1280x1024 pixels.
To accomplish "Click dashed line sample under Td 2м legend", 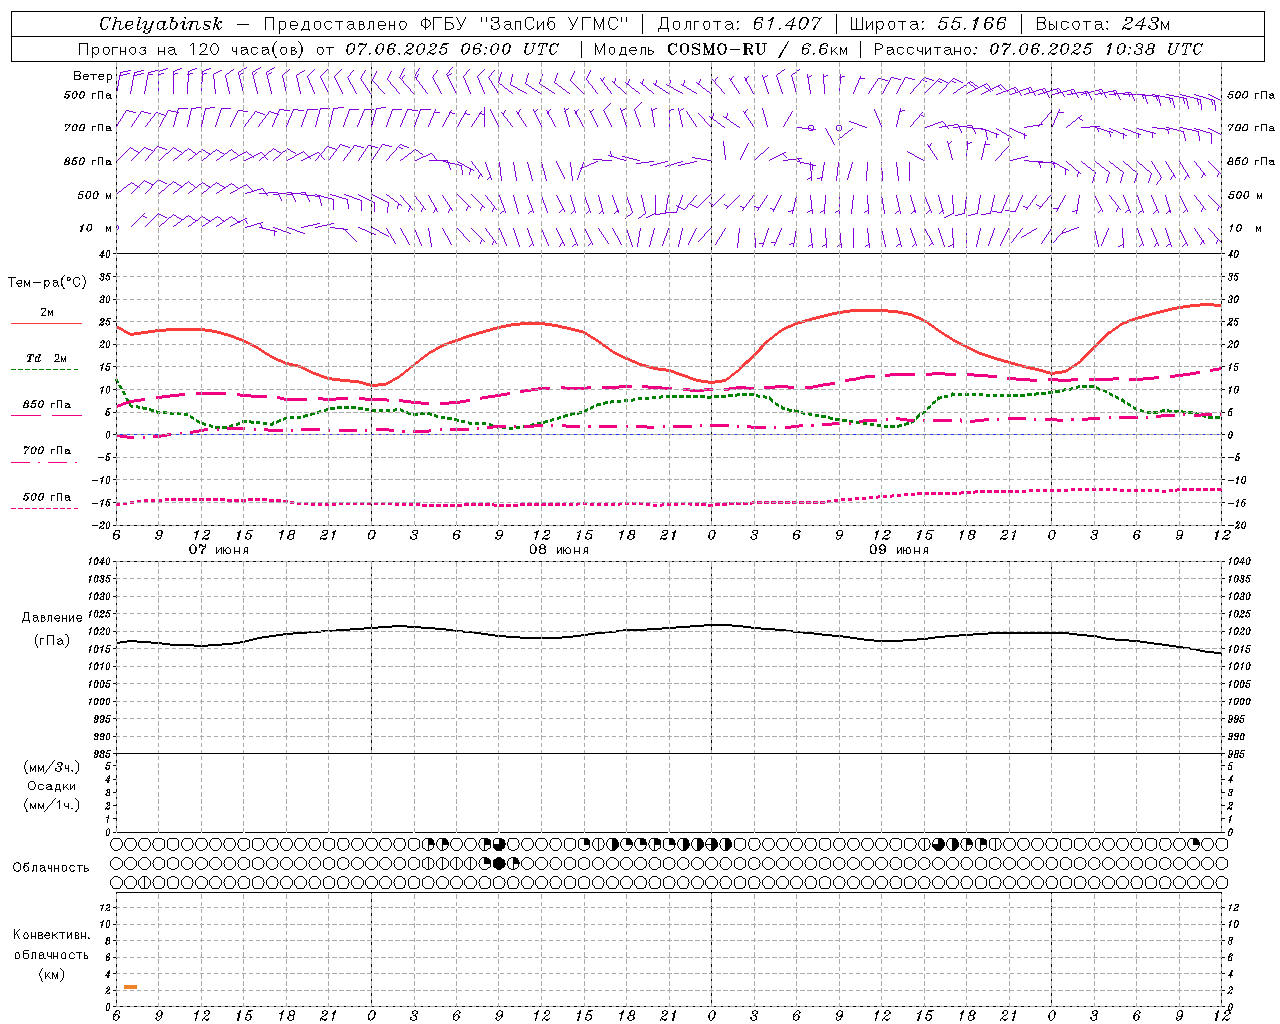I will 45,370.
